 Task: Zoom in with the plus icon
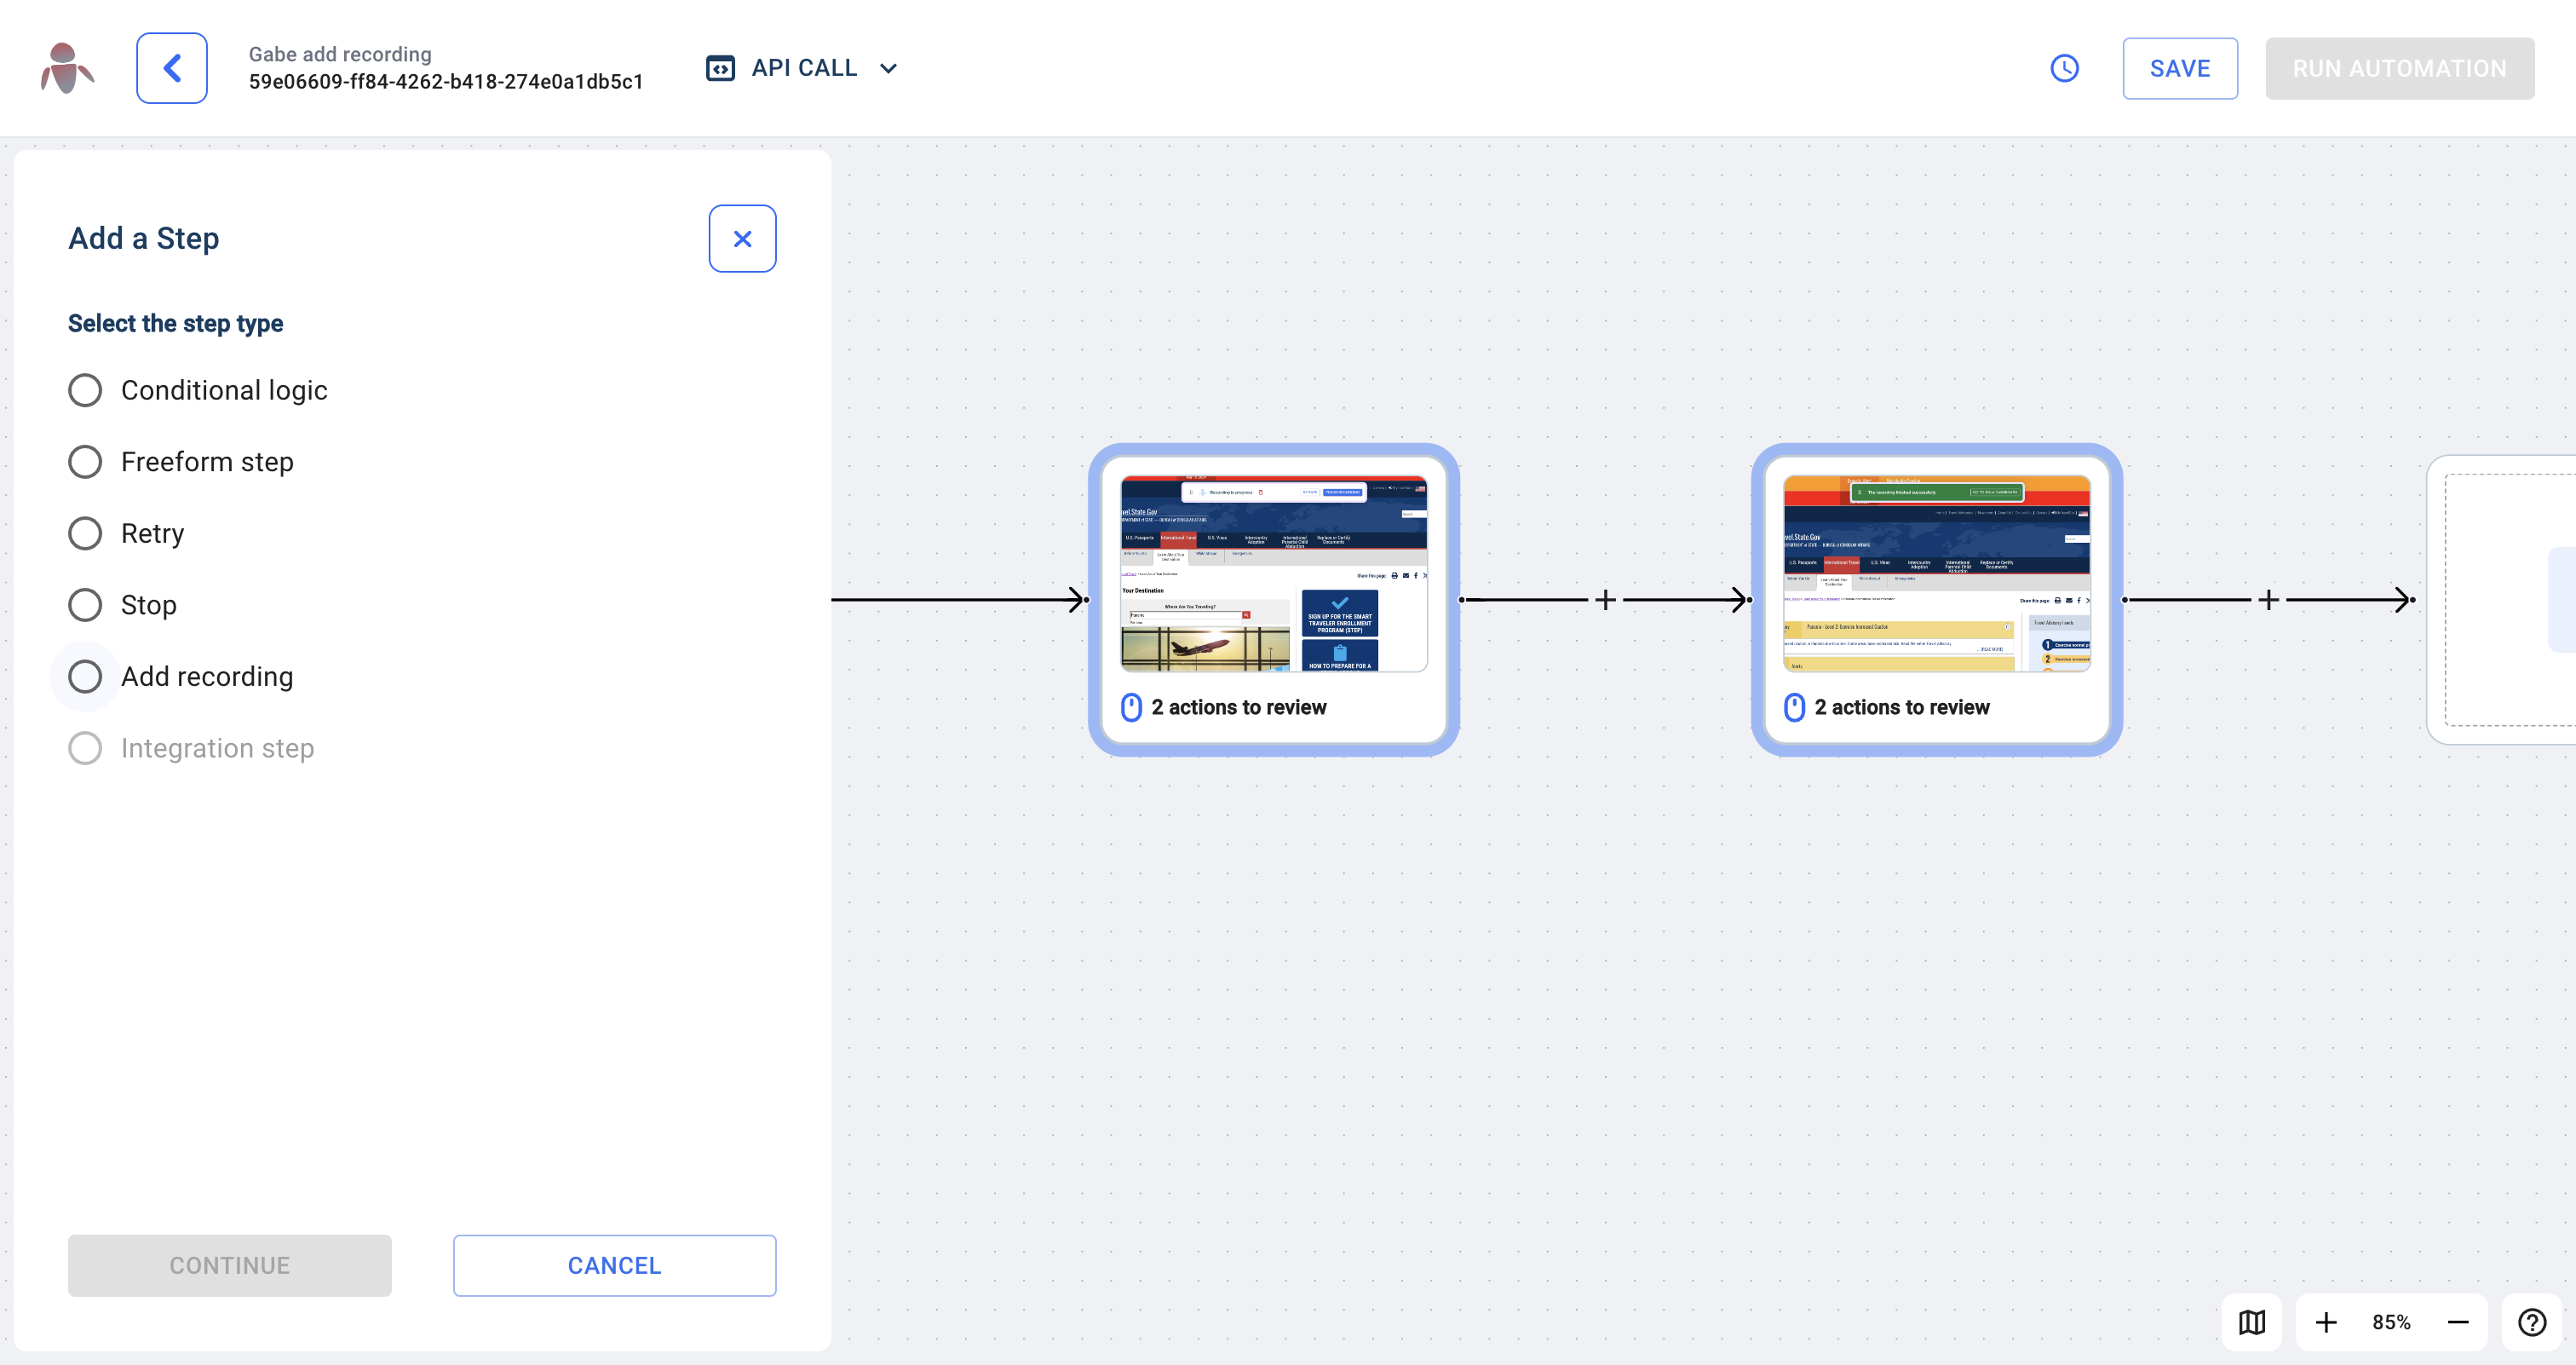pyautogui.click(x=2326, y=1322)
